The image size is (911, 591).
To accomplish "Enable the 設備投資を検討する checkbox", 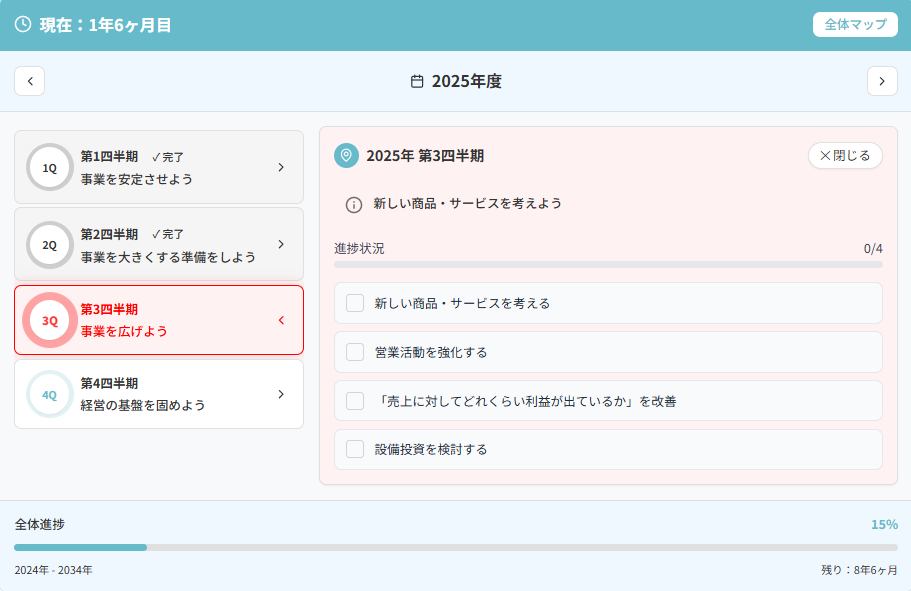I will pos(355,449).
